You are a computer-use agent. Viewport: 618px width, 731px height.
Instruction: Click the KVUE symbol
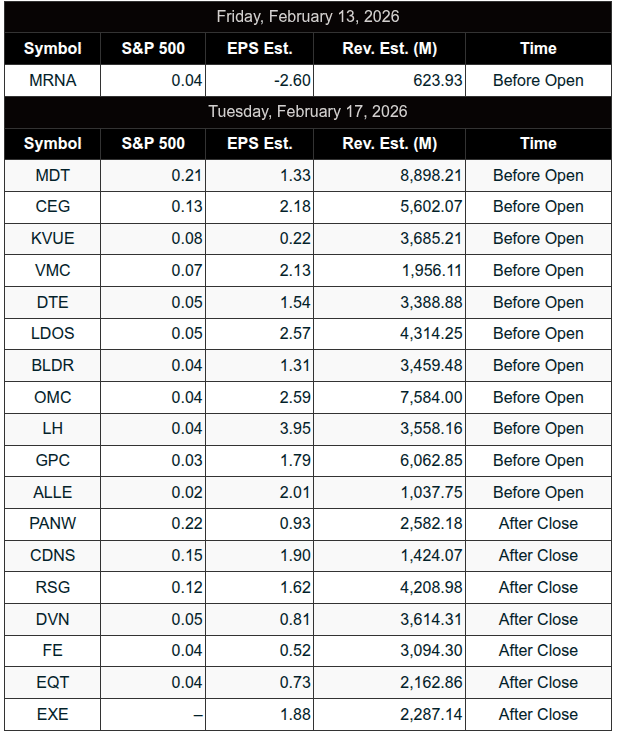point(53,239)
